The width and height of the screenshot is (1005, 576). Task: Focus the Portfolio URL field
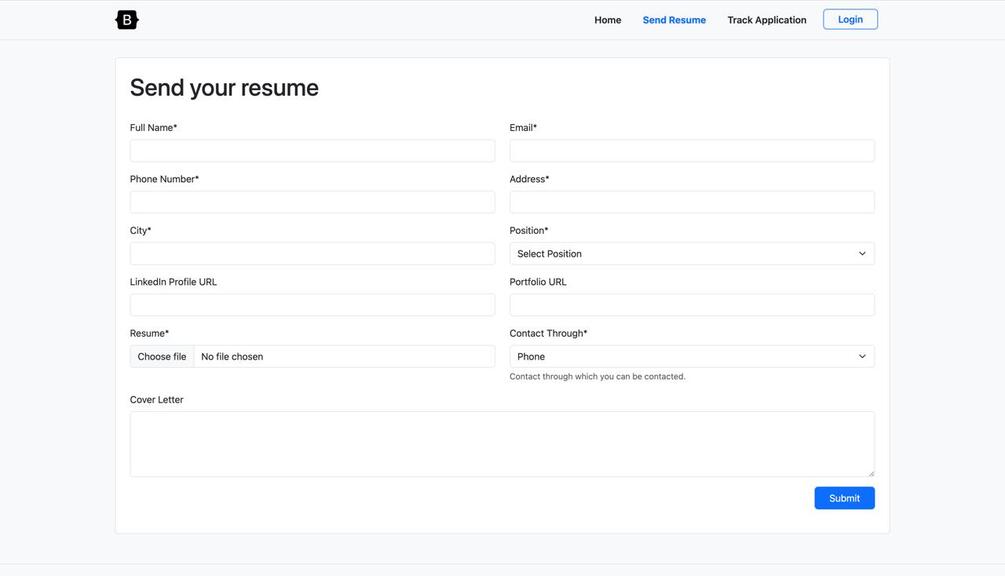(x=692, y=305)
